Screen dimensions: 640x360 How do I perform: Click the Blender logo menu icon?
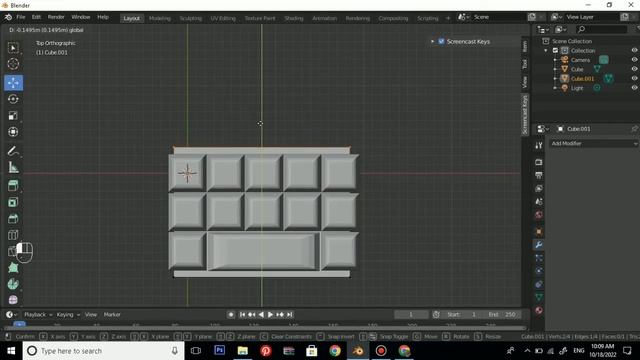[8, 17]
